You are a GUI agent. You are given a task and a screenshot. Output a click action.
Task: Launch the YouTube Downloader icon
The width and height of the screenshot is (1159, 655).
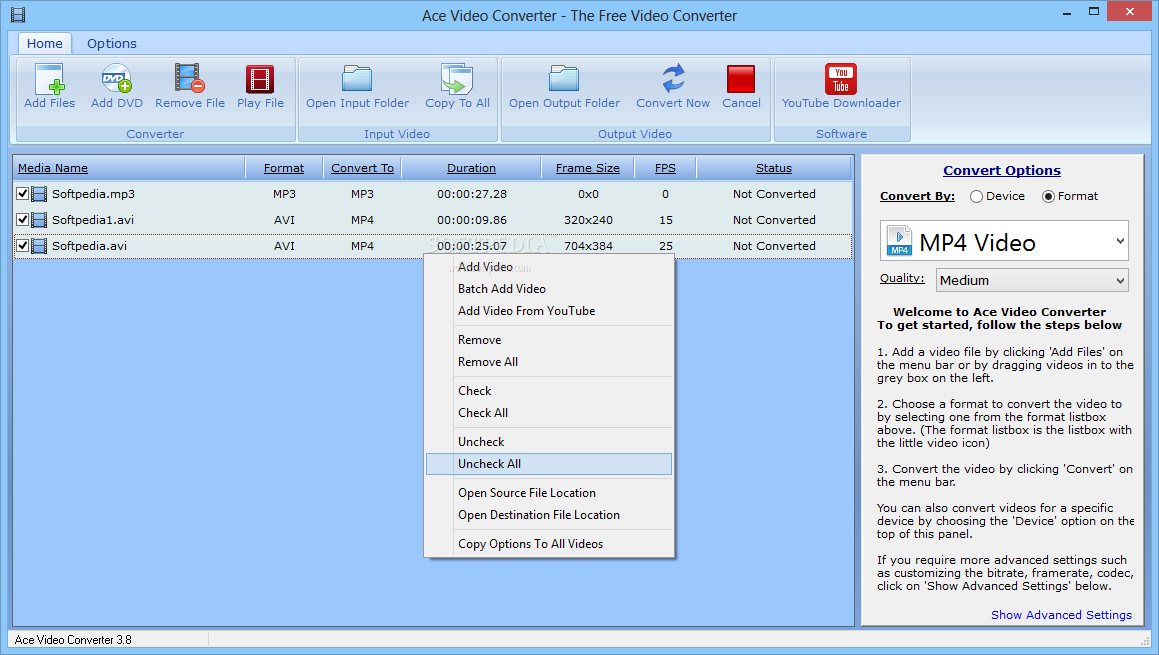click(x=841, y=79)
